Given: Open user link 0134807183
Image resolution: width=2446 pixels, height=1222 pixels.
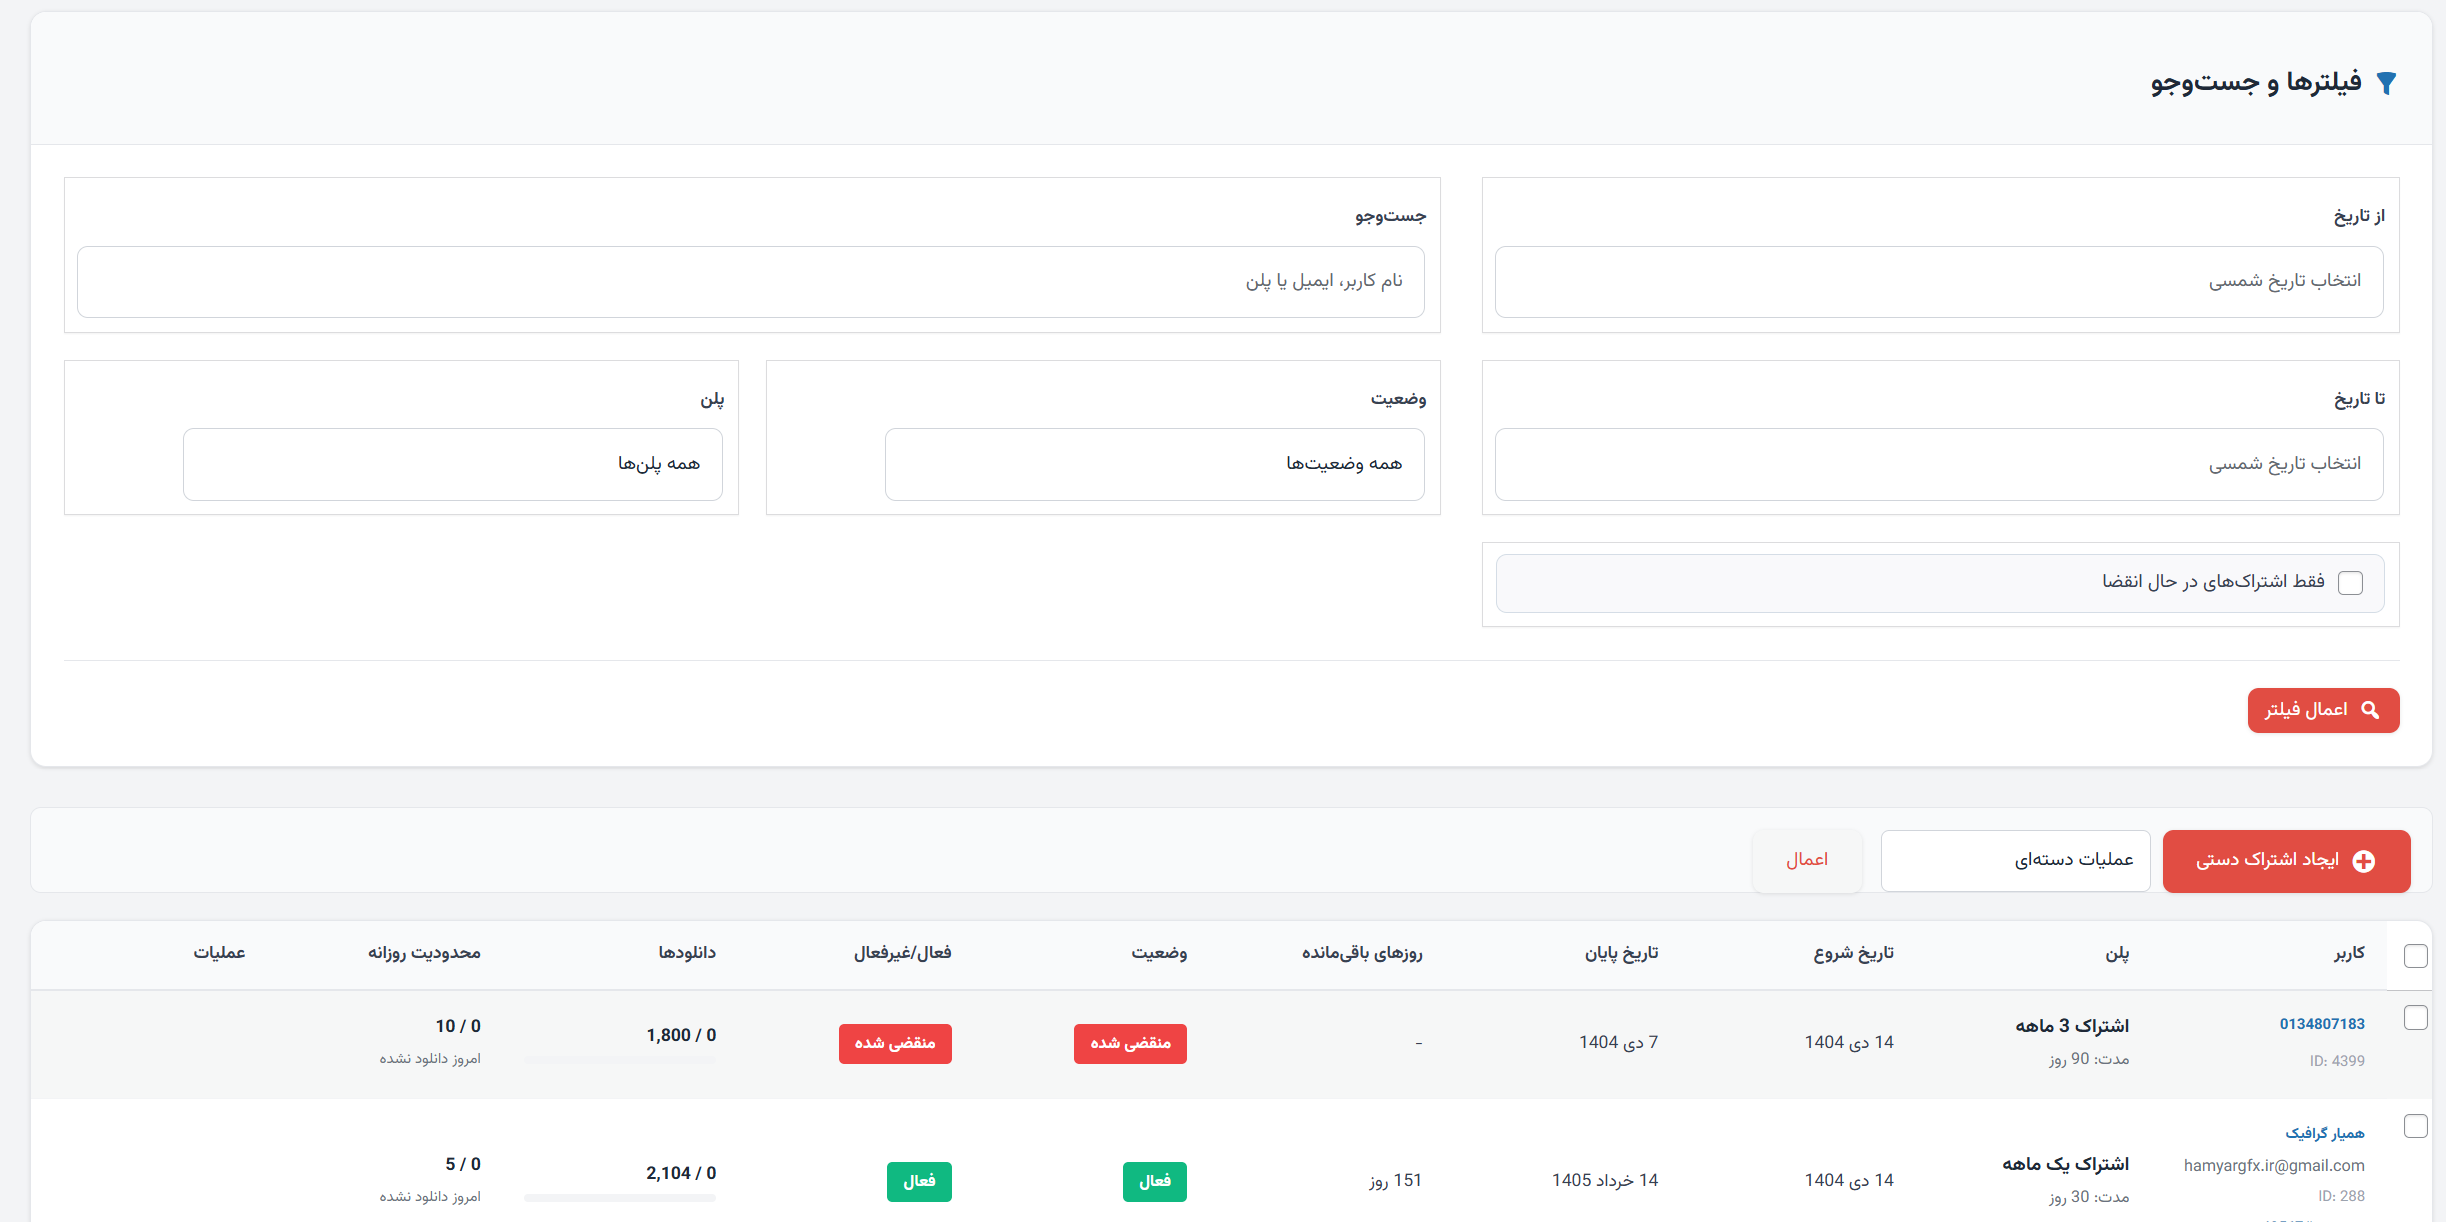Looking at the screenshot, I should point(2321,1024).
